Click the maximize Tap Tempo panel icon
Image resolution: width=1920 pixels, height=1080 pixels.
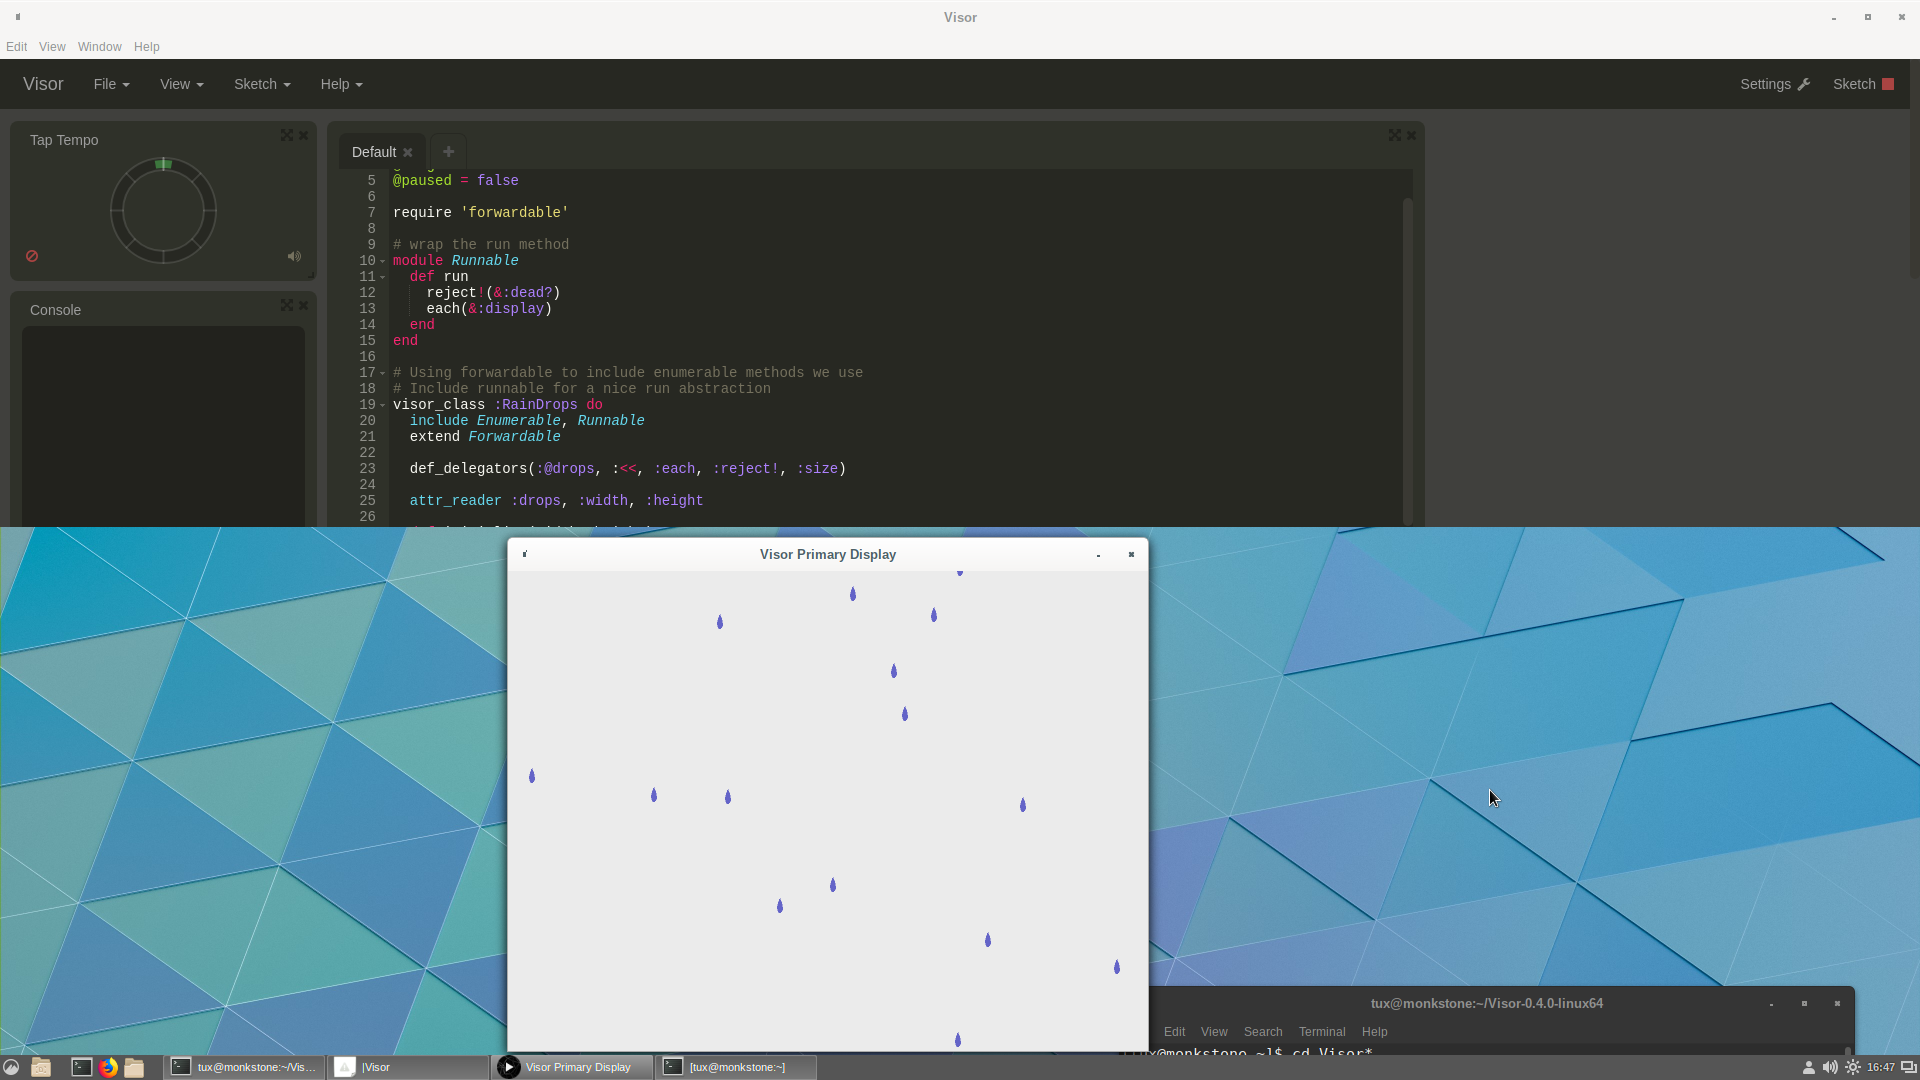click(286, 135)
